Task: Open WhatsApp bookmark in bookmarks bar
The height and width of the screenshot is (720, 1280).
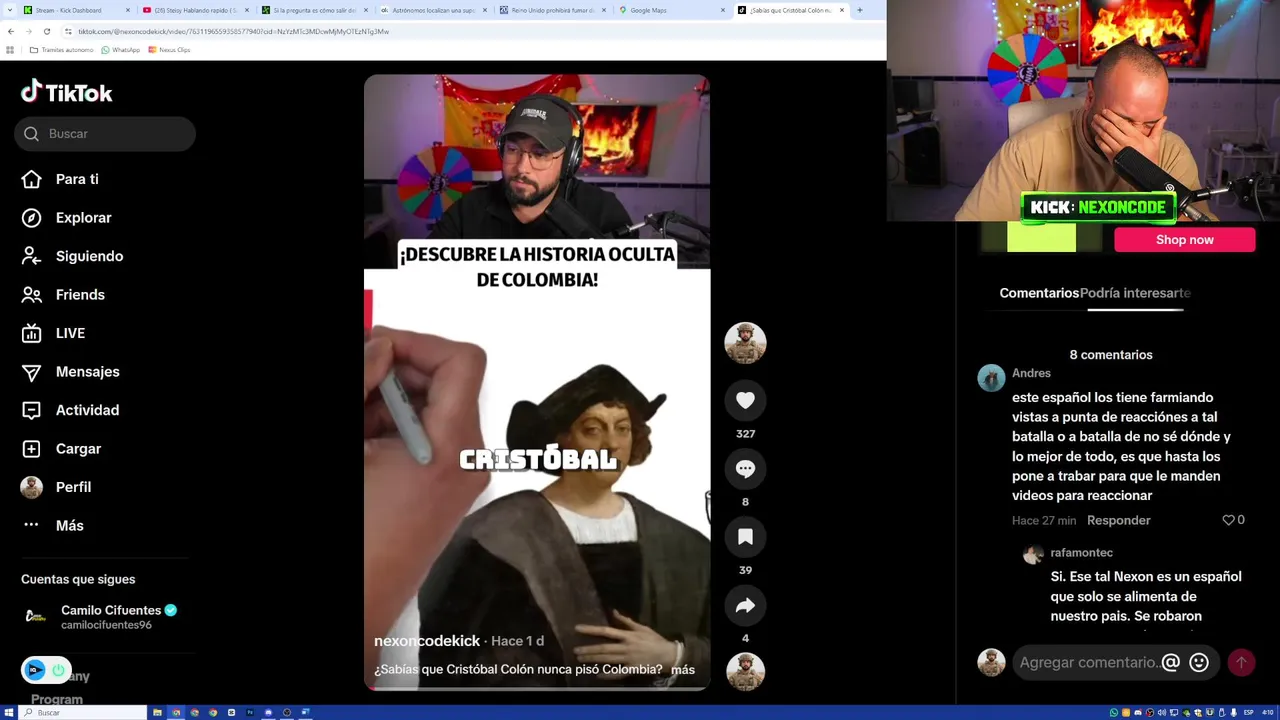Action: coord(121,50)
